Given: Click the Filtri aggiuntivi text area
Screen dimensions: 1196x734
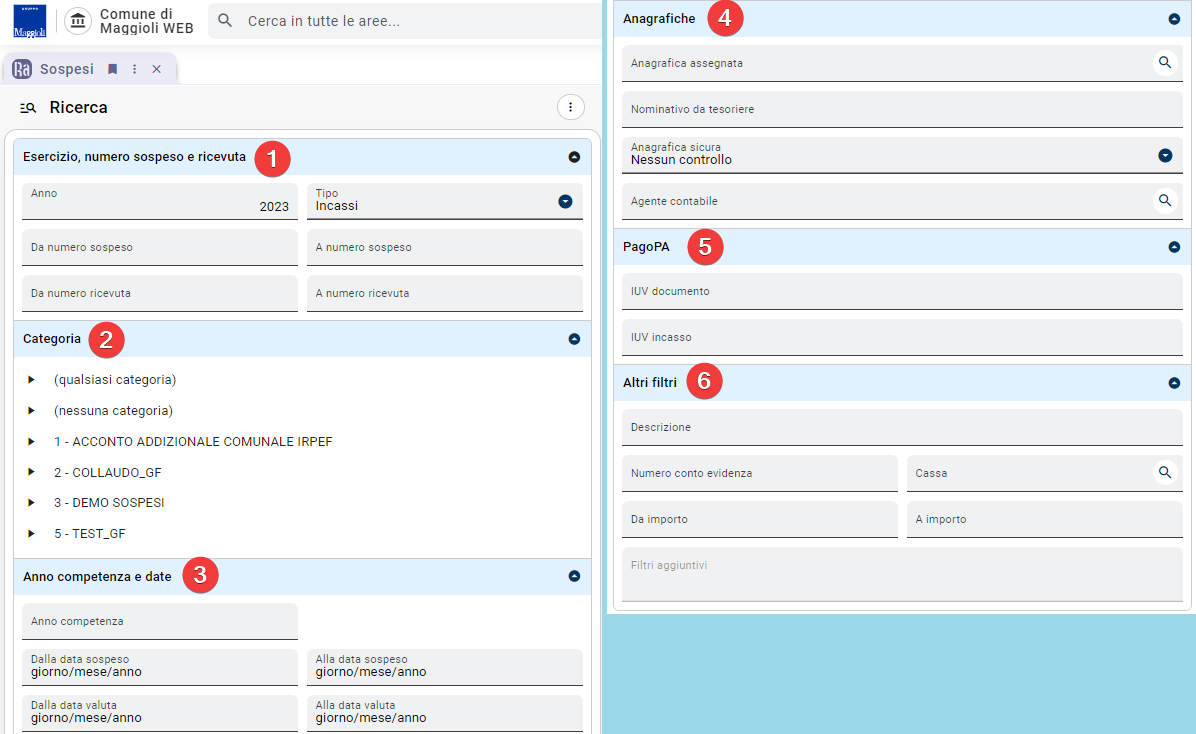Looking at the screenshot, I should pyautogui.click(x=902, y=574).
